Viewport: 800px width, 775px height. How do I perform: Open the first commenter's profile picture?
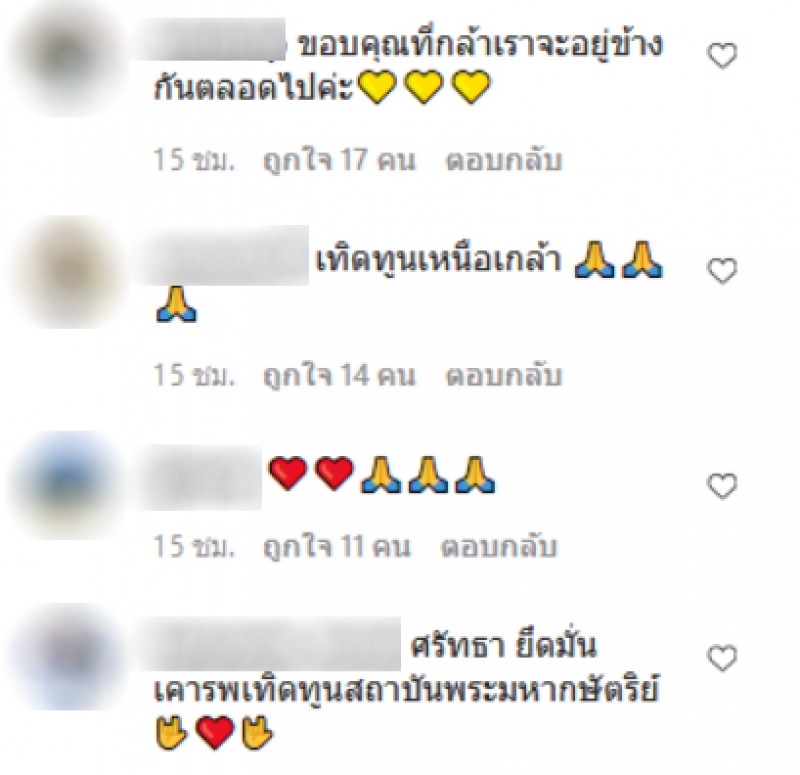point(66,59)
